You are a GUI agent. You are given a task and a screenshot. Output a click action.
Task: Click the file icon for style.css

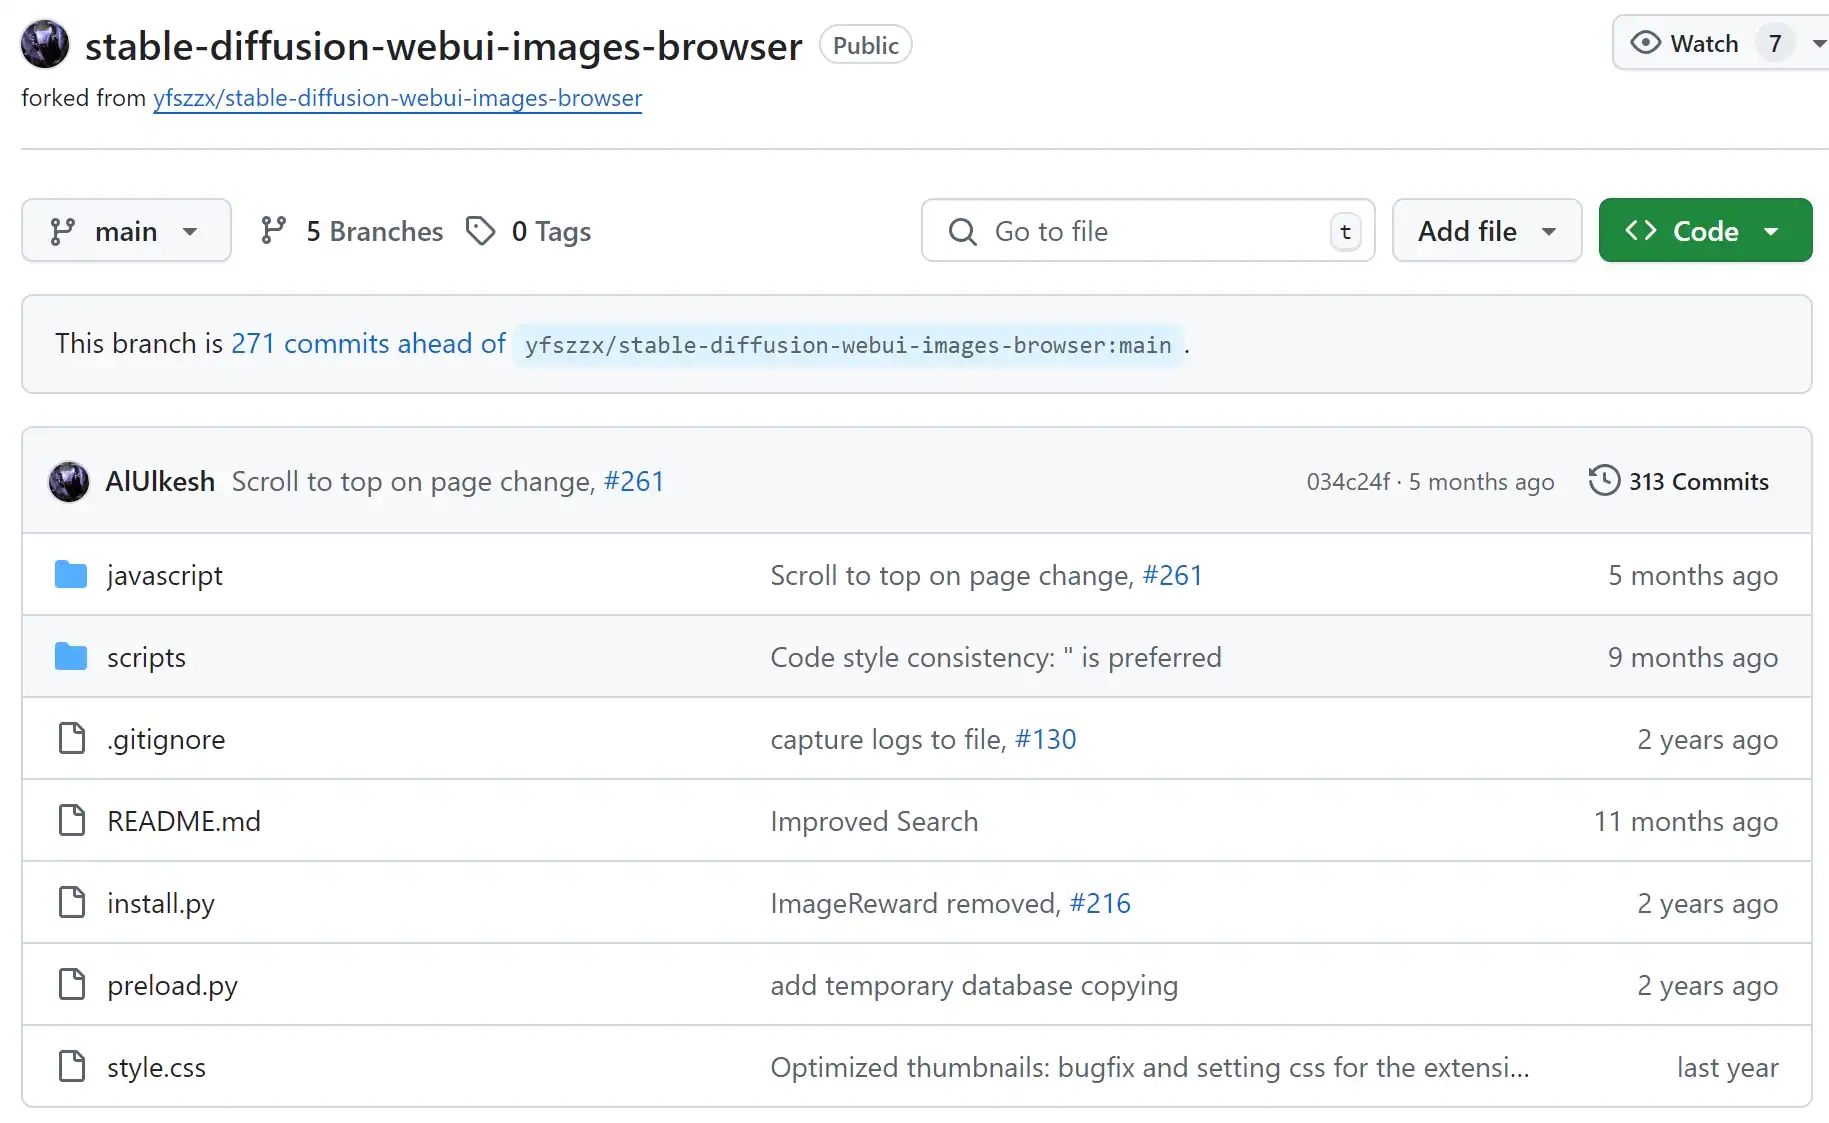(x=72, y=1067)
